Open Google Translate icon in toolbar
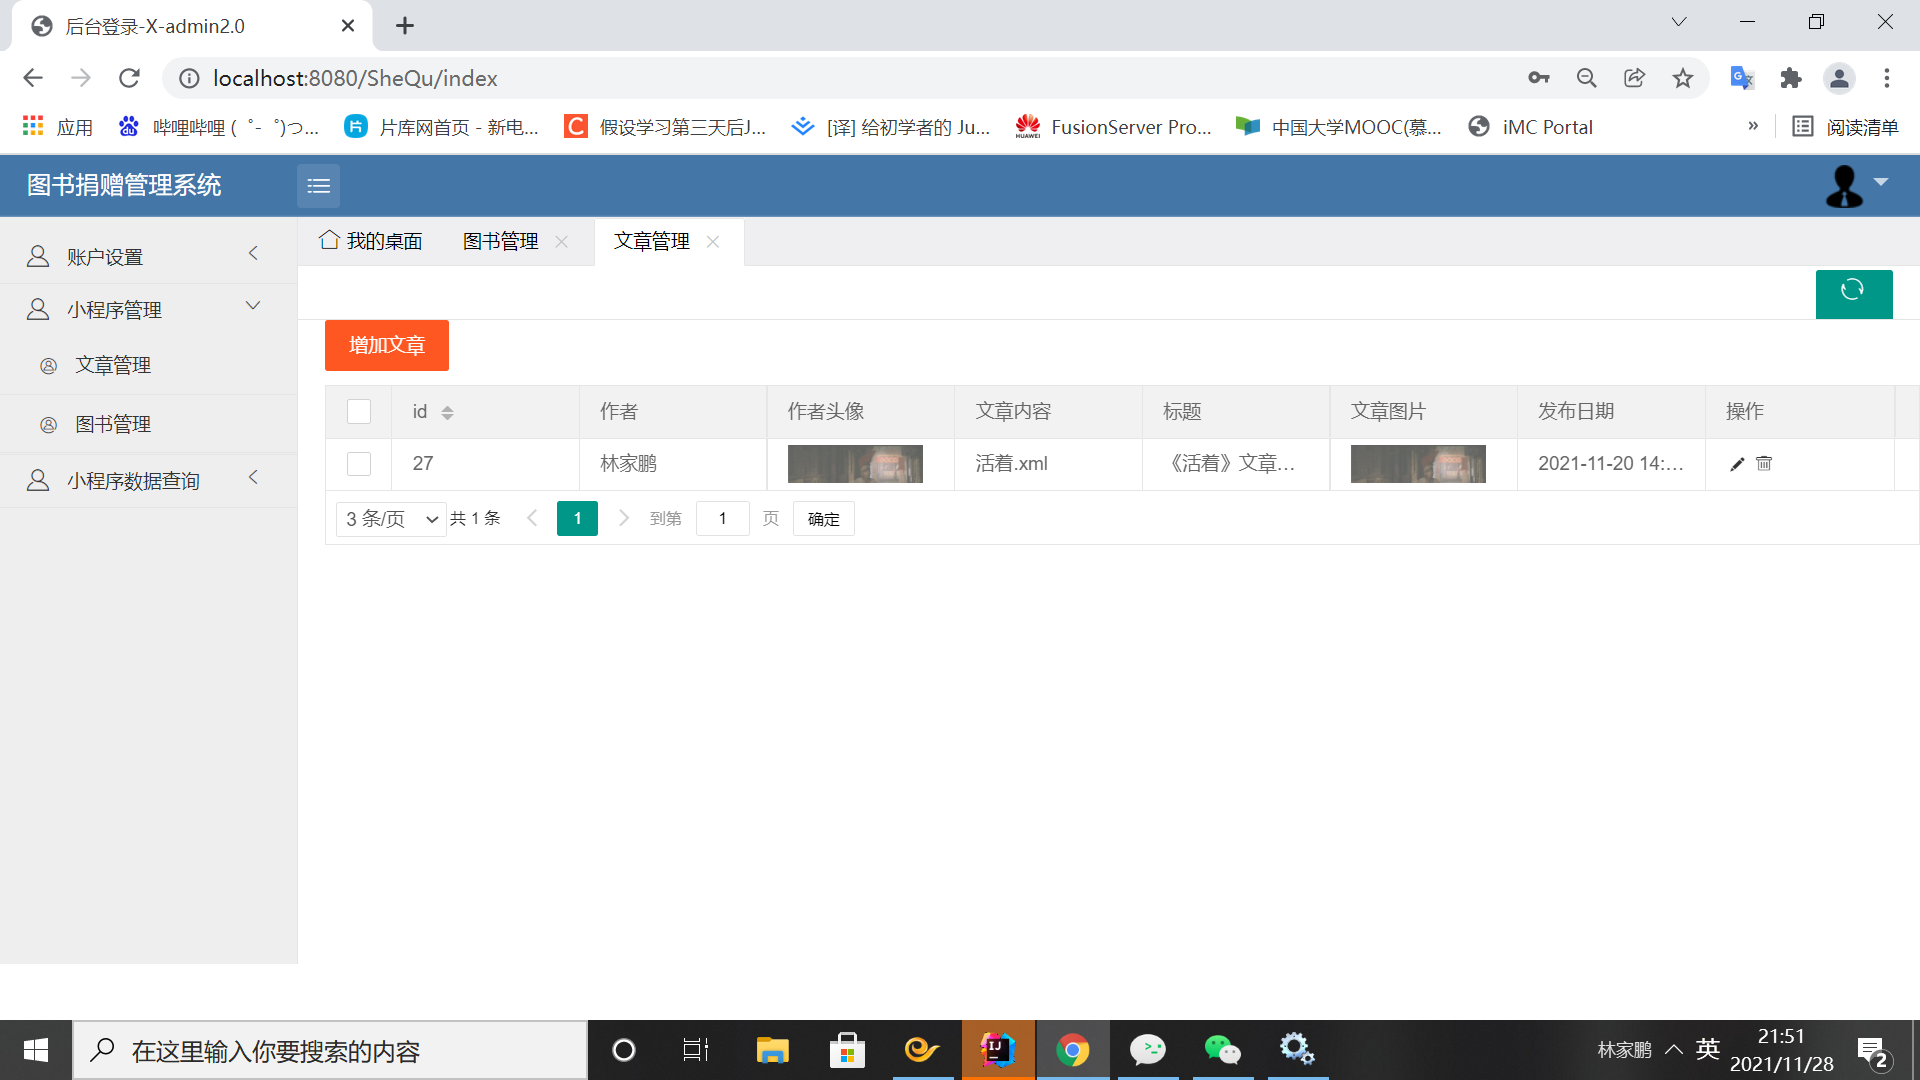The image size is (1920, 1080). coord(1742,78)
